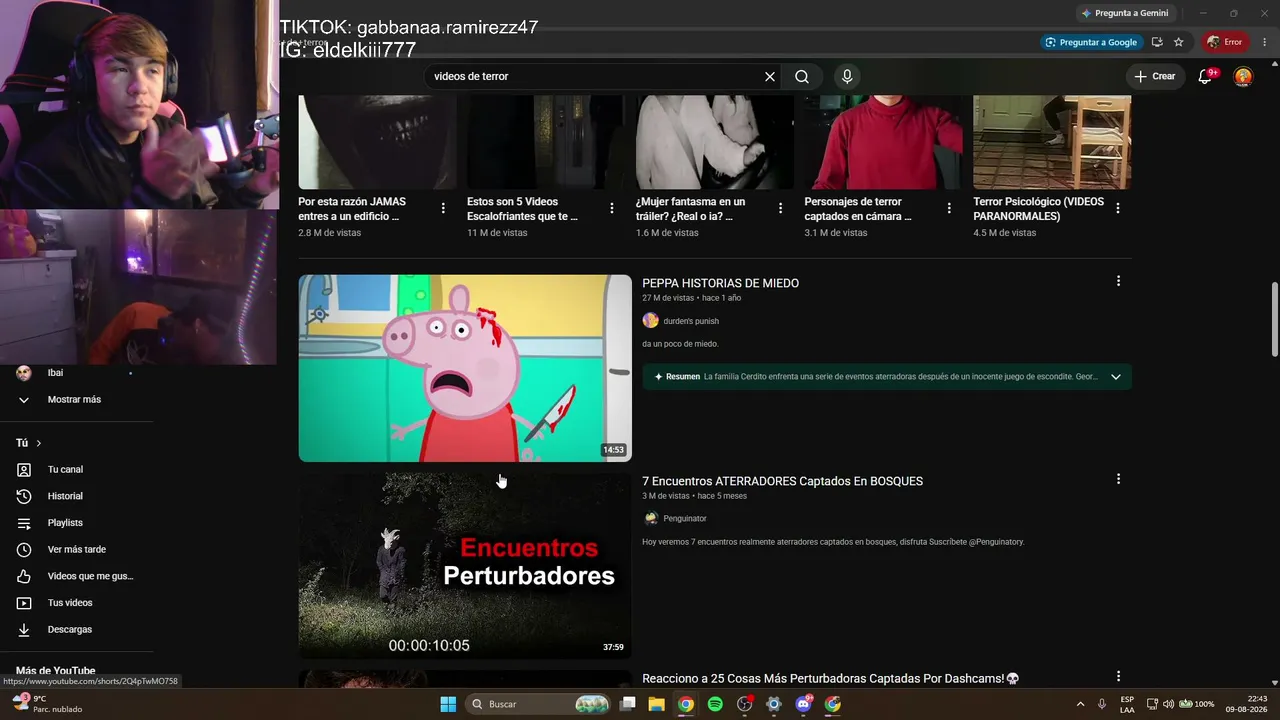The height and width of the screenshot is (720, 1280).
Task: Open the taskbar volume control
Action: pos(1168,704)
